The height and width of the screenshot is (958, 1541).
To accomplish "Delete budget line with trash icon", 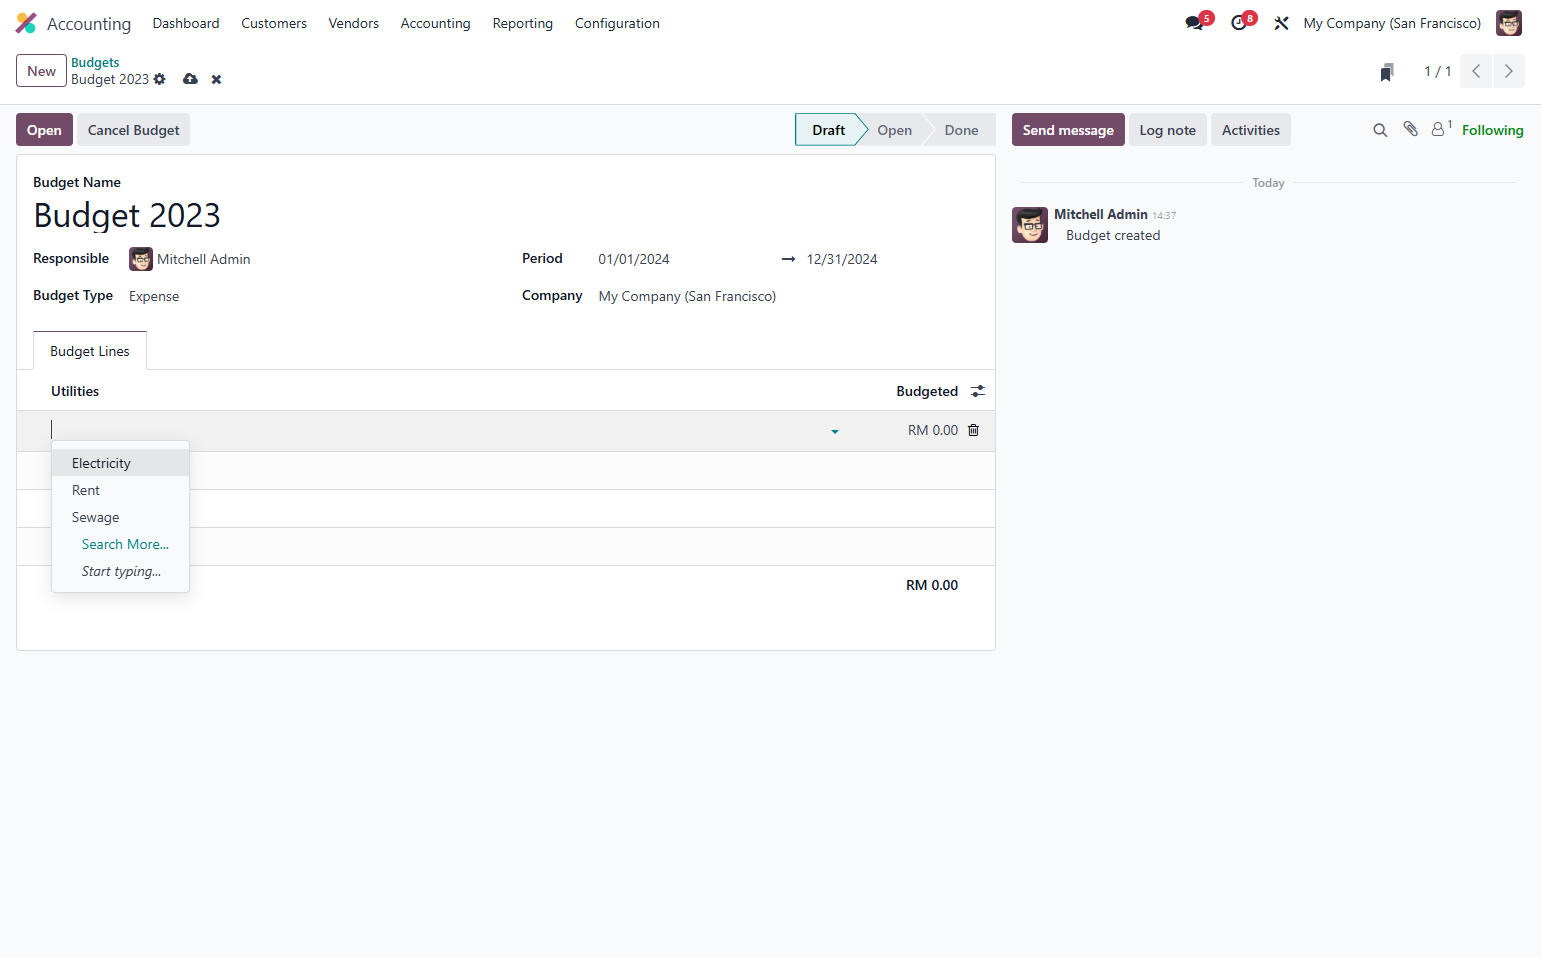I will [x=974, y=430].
